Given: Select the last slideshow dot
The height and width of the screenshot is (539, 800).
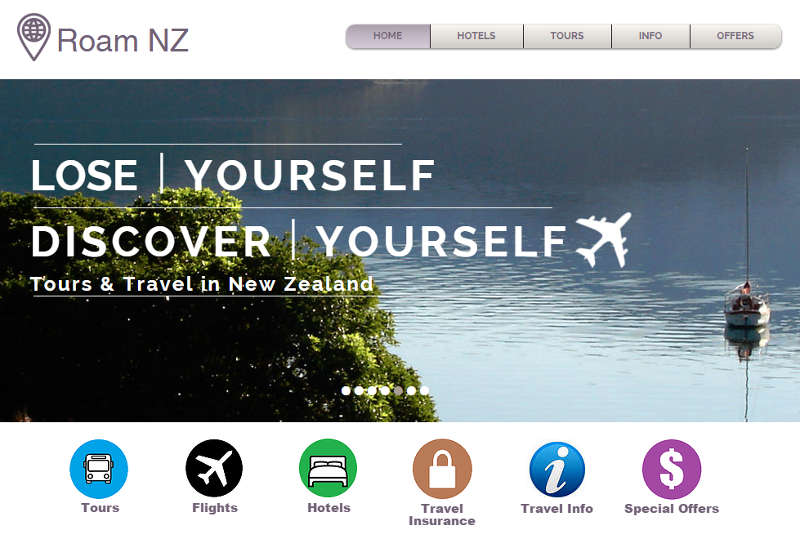Looking at the screenshot, I should 424,390.
